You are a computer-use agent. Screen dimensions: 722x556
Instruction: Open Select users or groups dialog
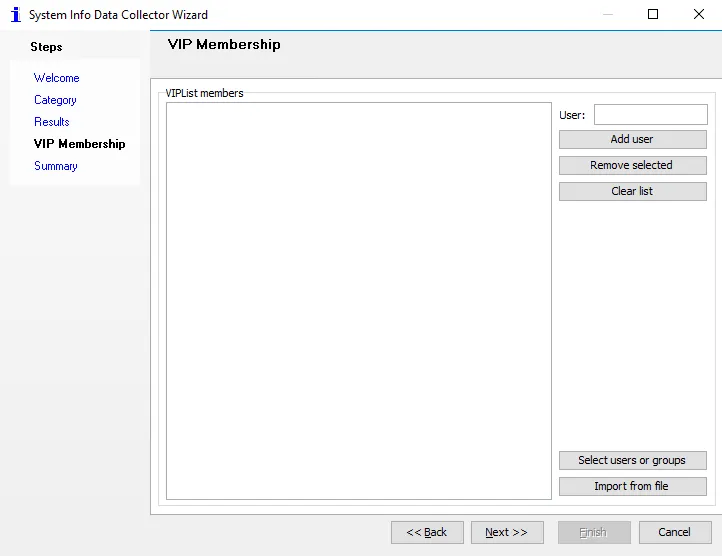633,460
